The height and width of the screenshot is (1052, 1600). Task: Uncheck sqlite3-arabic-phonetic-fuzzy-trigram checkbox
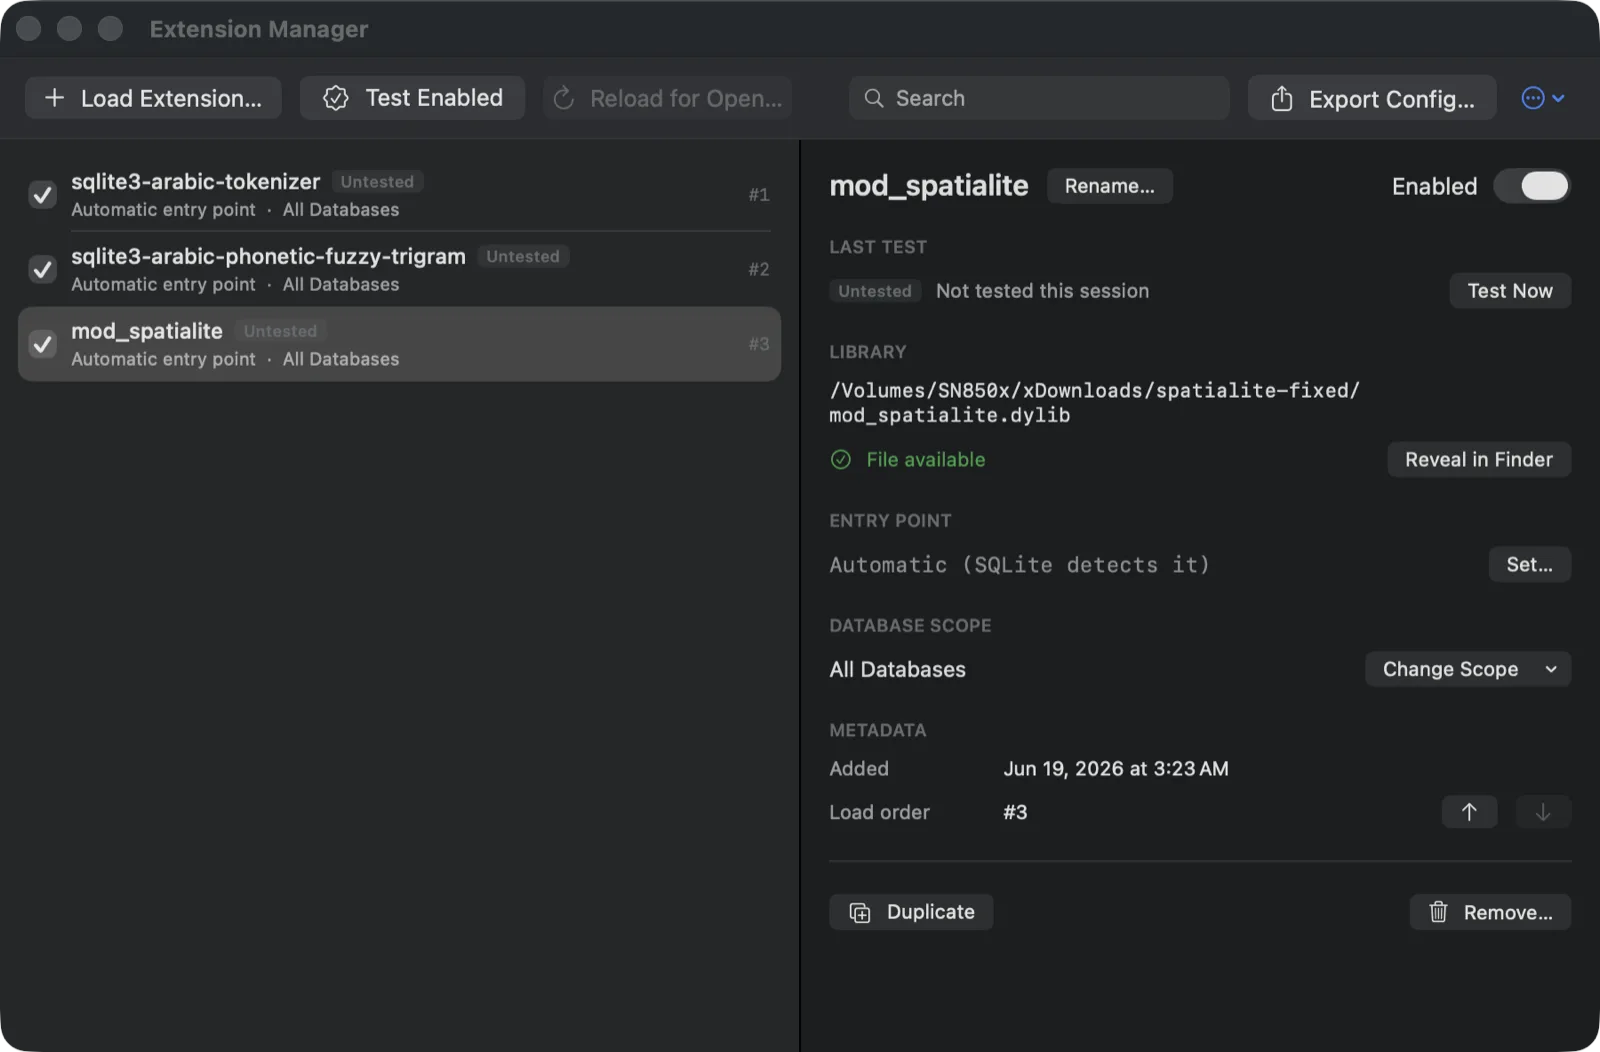tap(42, 269)
